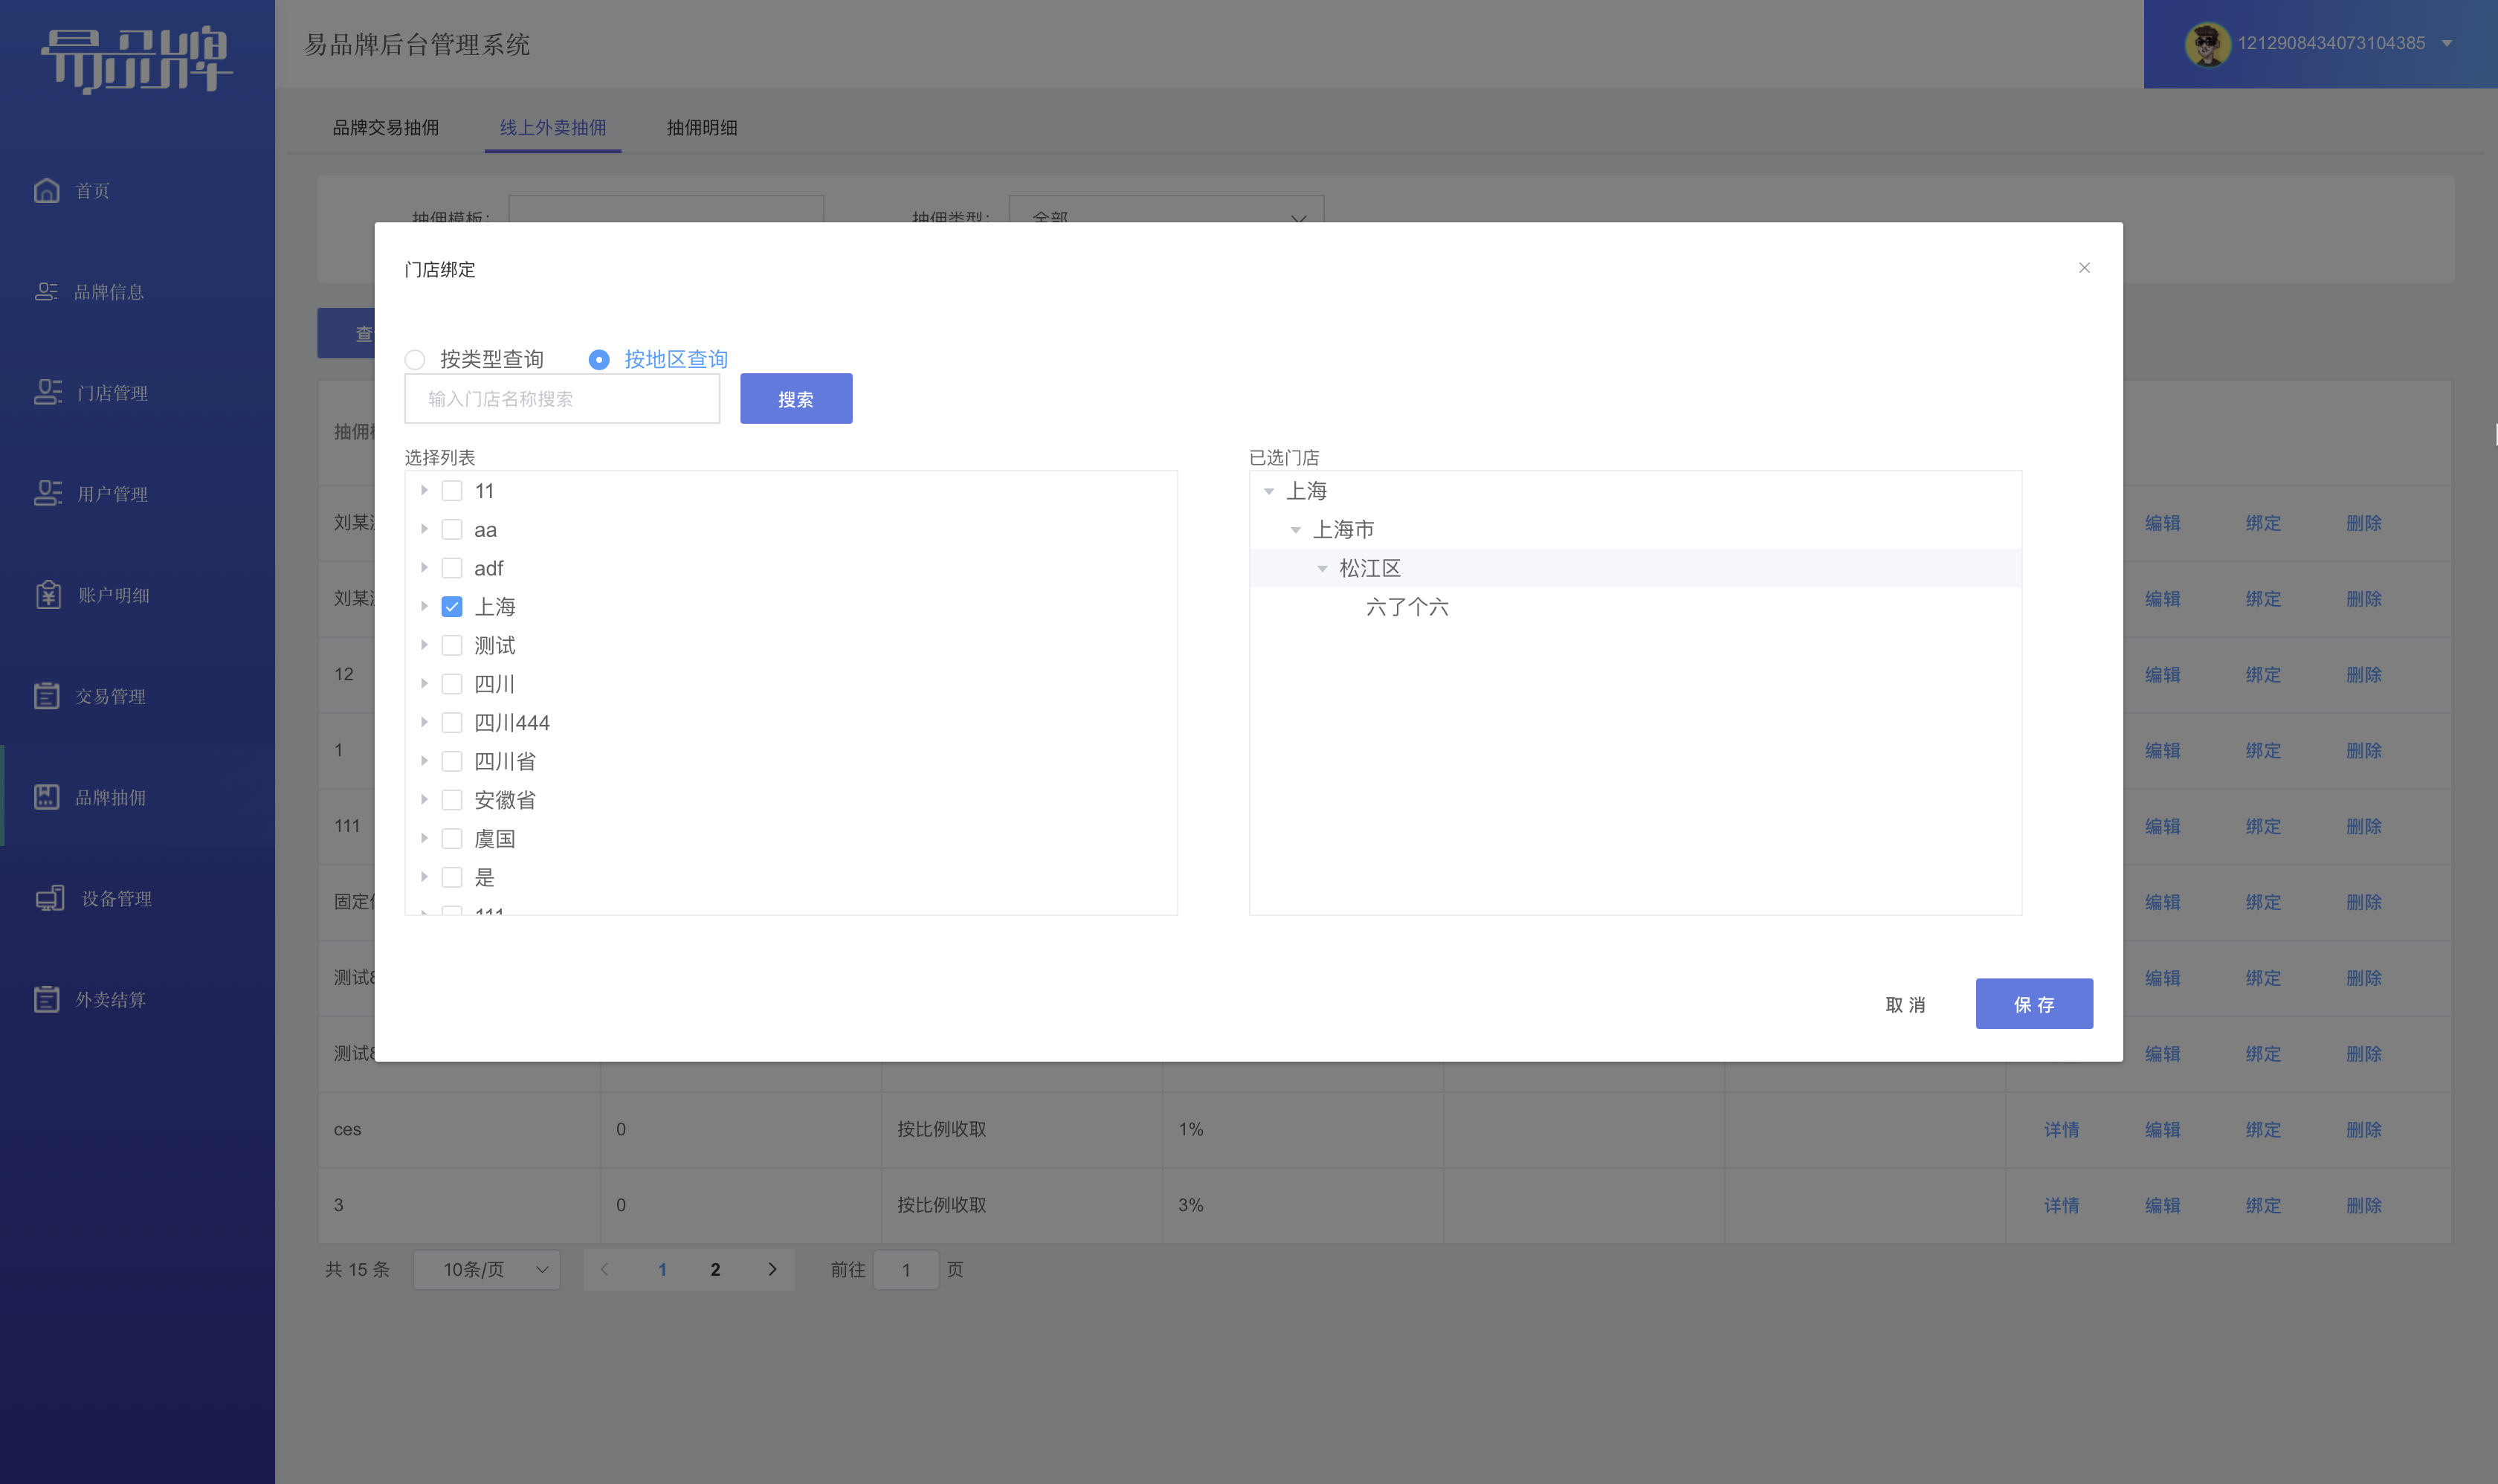Switch to the 抽佣明细 tab
Image resolution: width=2498 pixels, height=1484 pixels.
coord(702,127)
